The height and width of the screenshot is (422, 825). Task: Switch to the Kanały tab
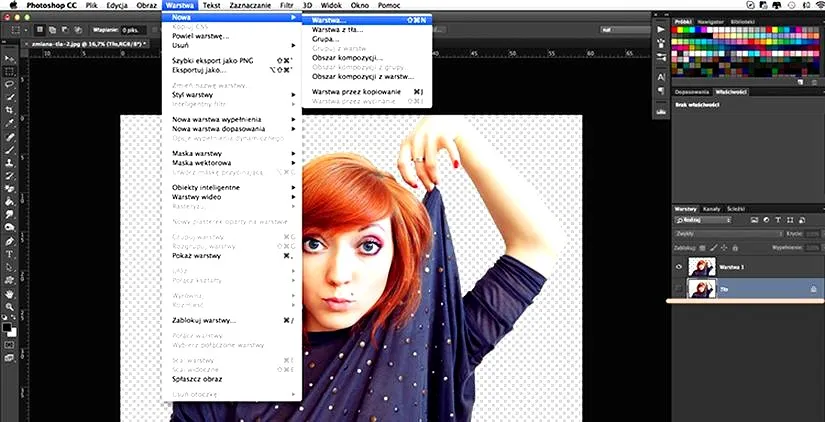tap(711, 209)
